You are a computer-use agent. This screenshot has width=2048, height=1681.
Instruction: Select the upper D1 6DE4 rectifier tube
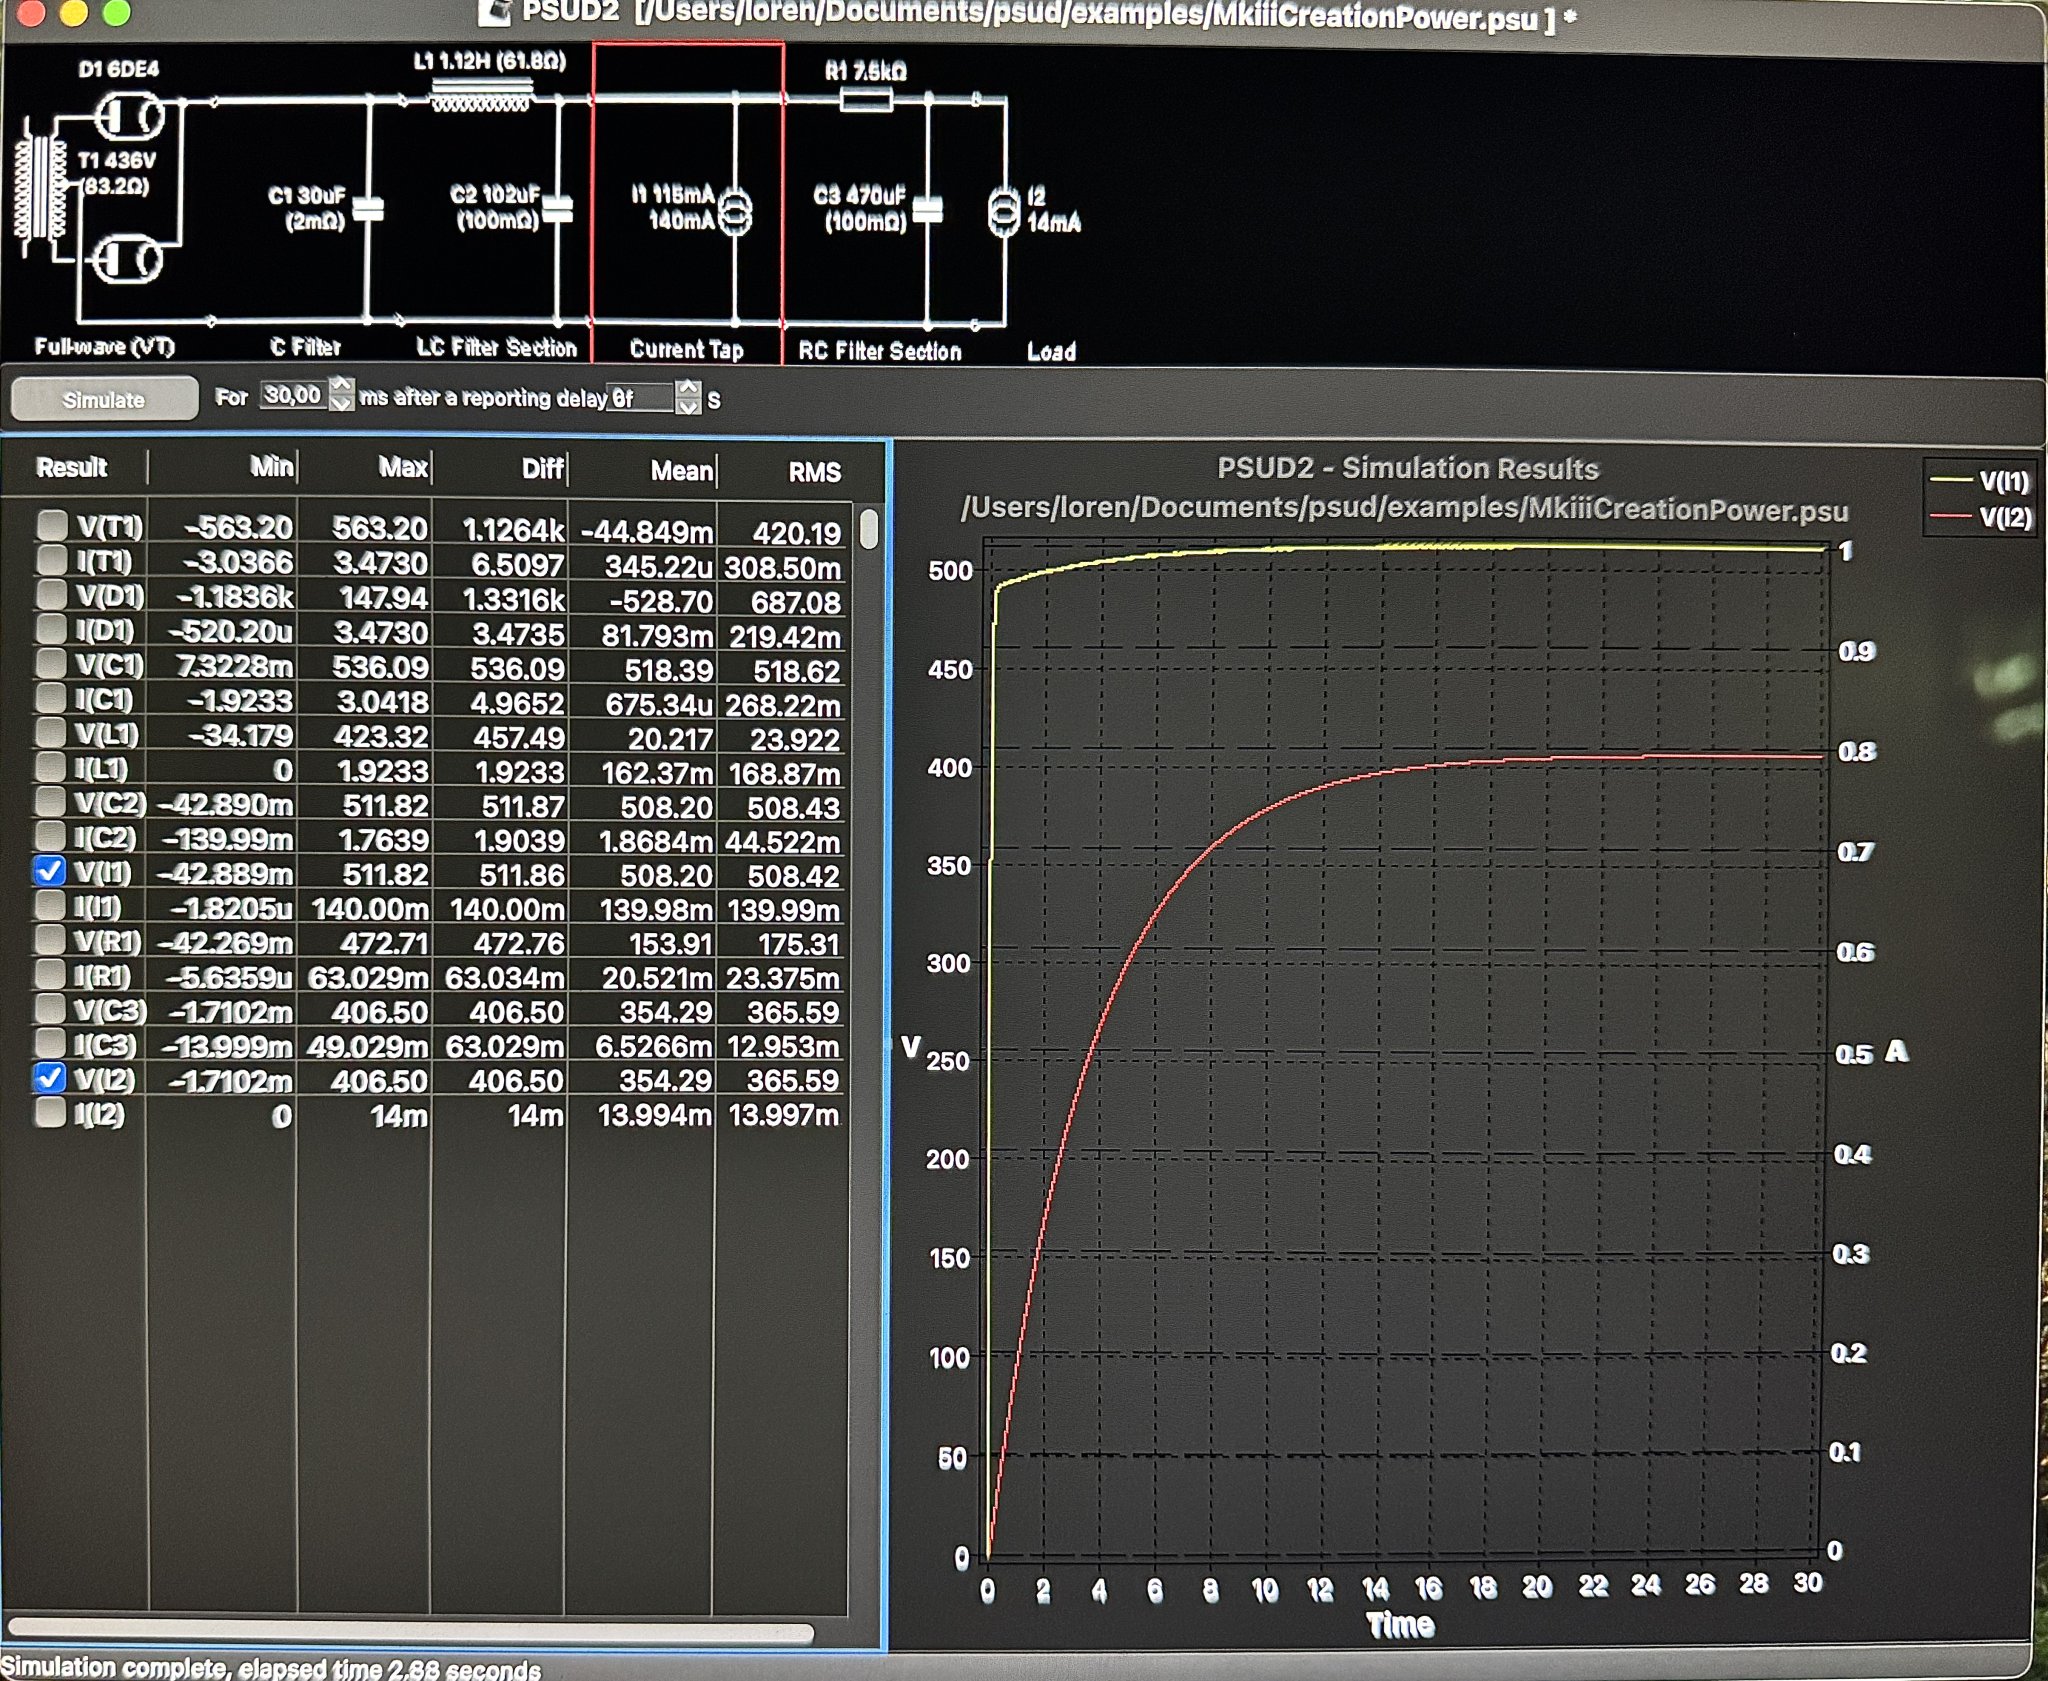click(x=129, y=117)
